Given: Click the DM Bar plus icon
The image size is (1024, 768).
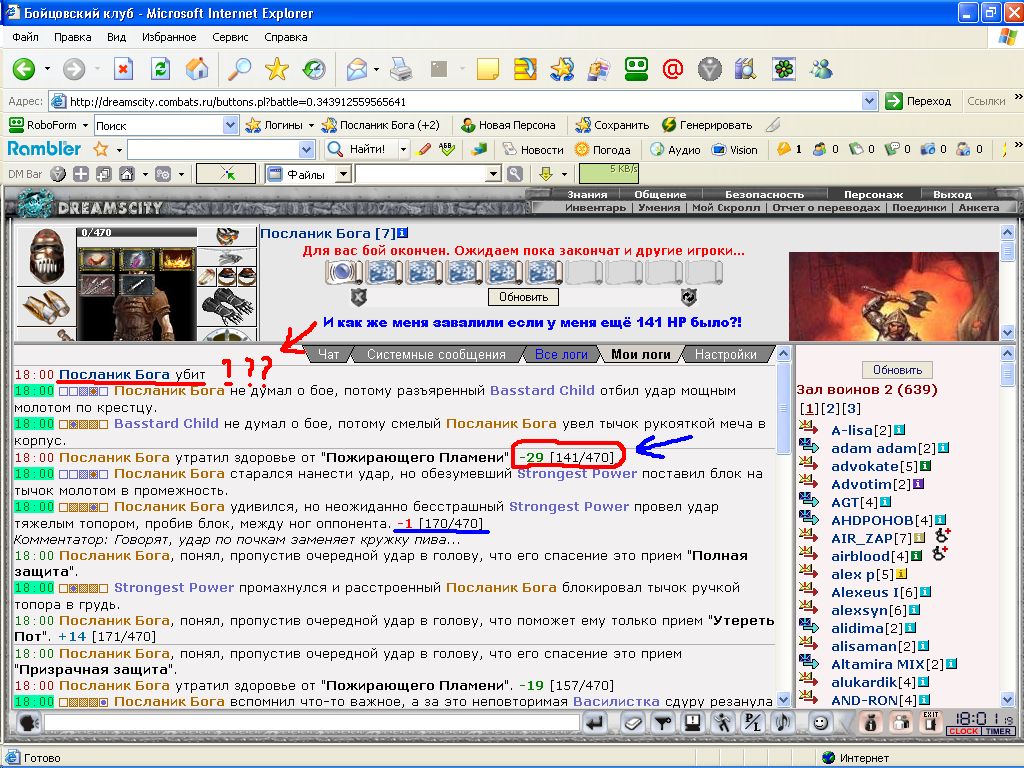Looking at the screenshot, I should click(81, 174).
